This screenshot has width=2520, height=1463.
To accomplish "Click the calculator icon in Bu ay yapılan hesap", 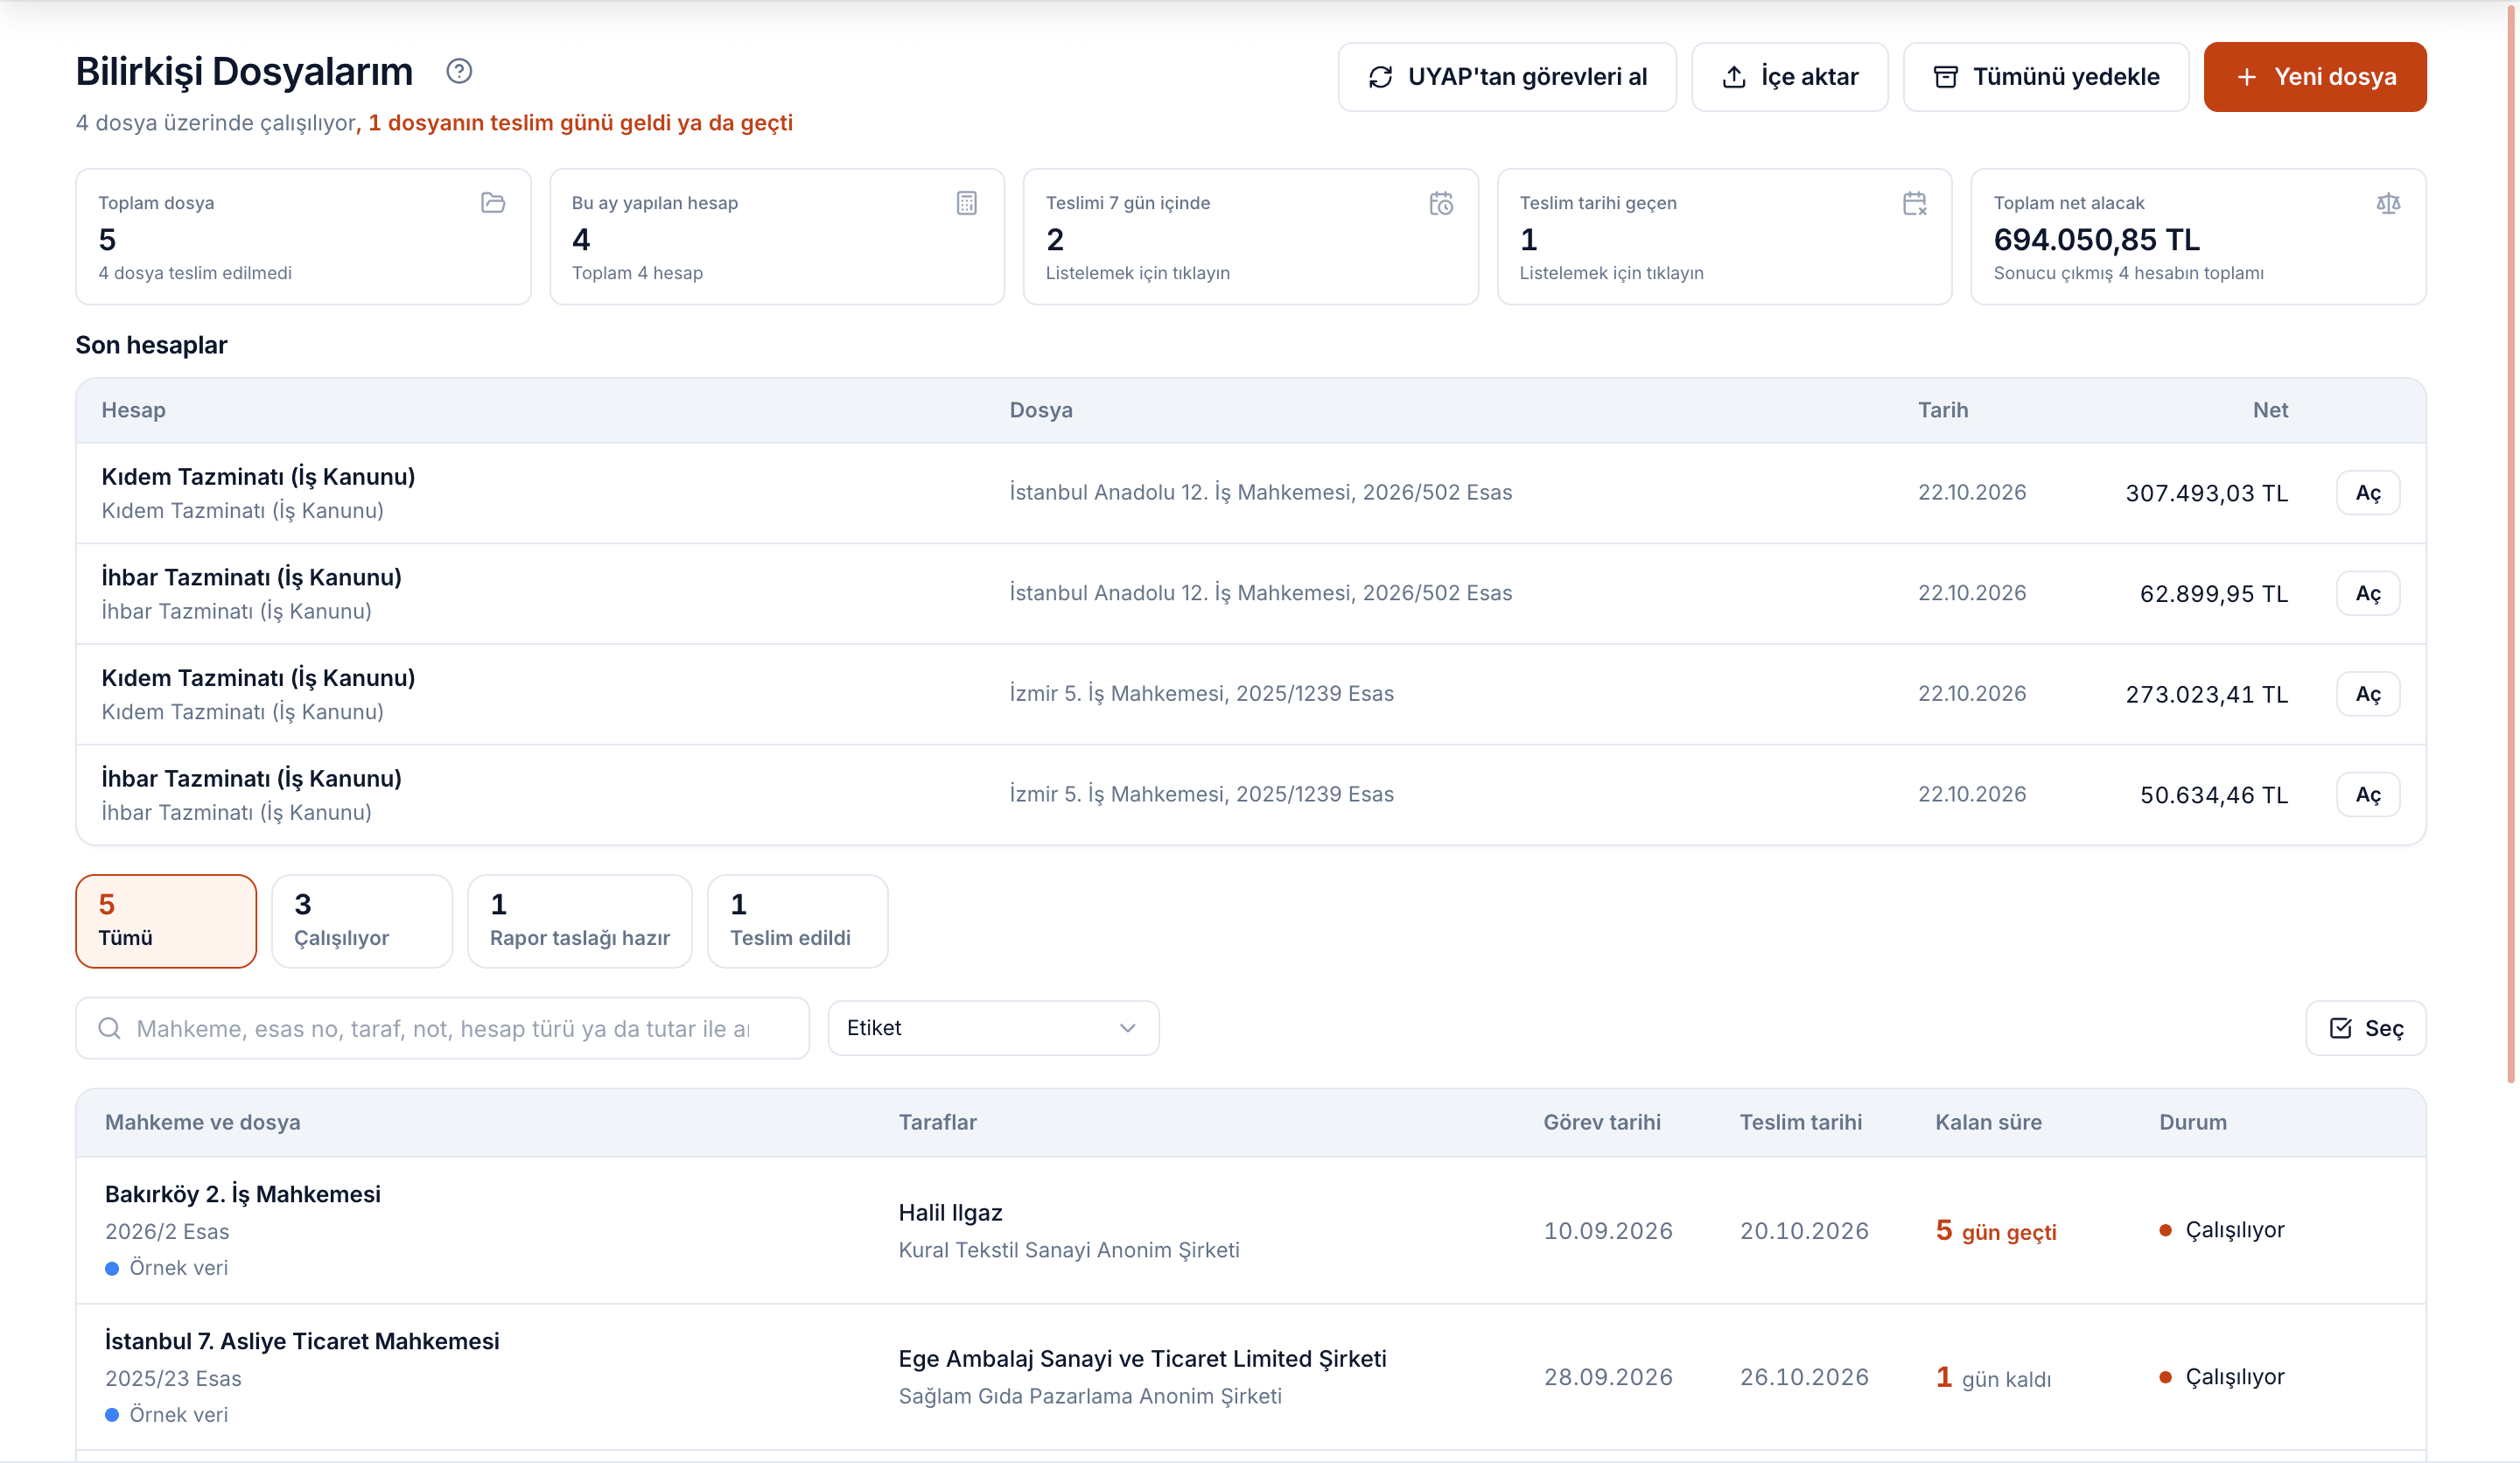I will pos(966,203).
